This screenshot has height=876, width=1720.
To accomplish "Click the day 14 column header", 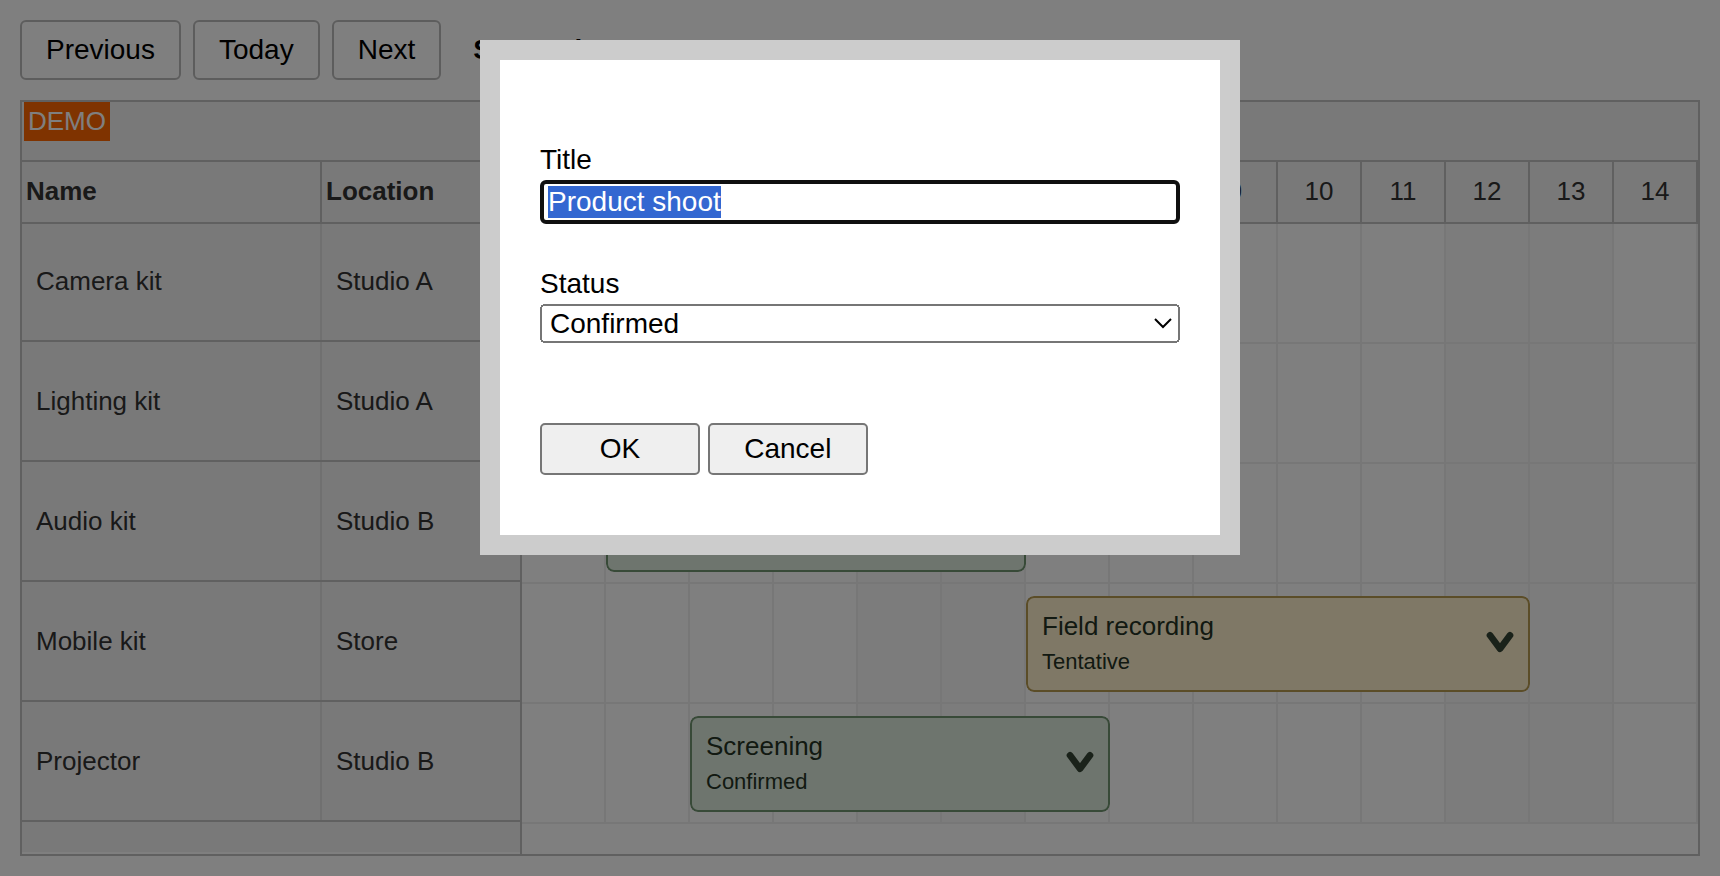I will (x=1655, y=192).
